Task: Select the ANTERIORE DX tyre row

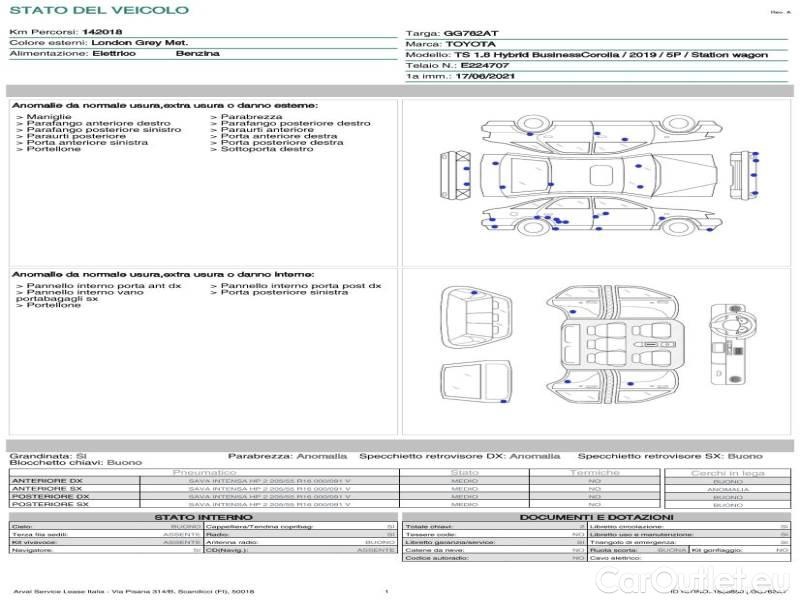Action: 200,481
